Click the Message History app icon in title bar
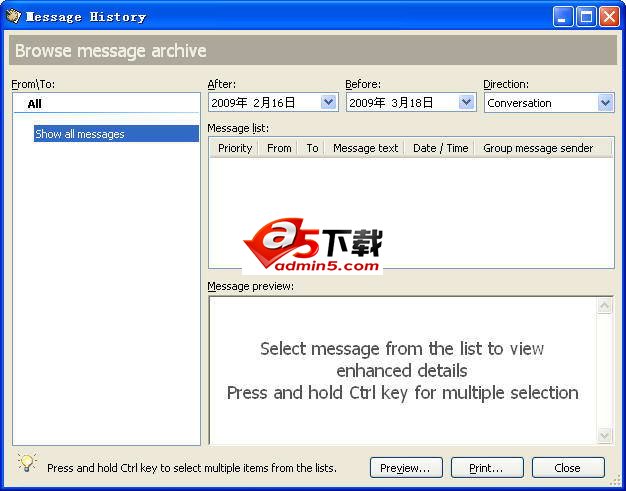Screen dimensions: 626x491 [x=13, y=16]
